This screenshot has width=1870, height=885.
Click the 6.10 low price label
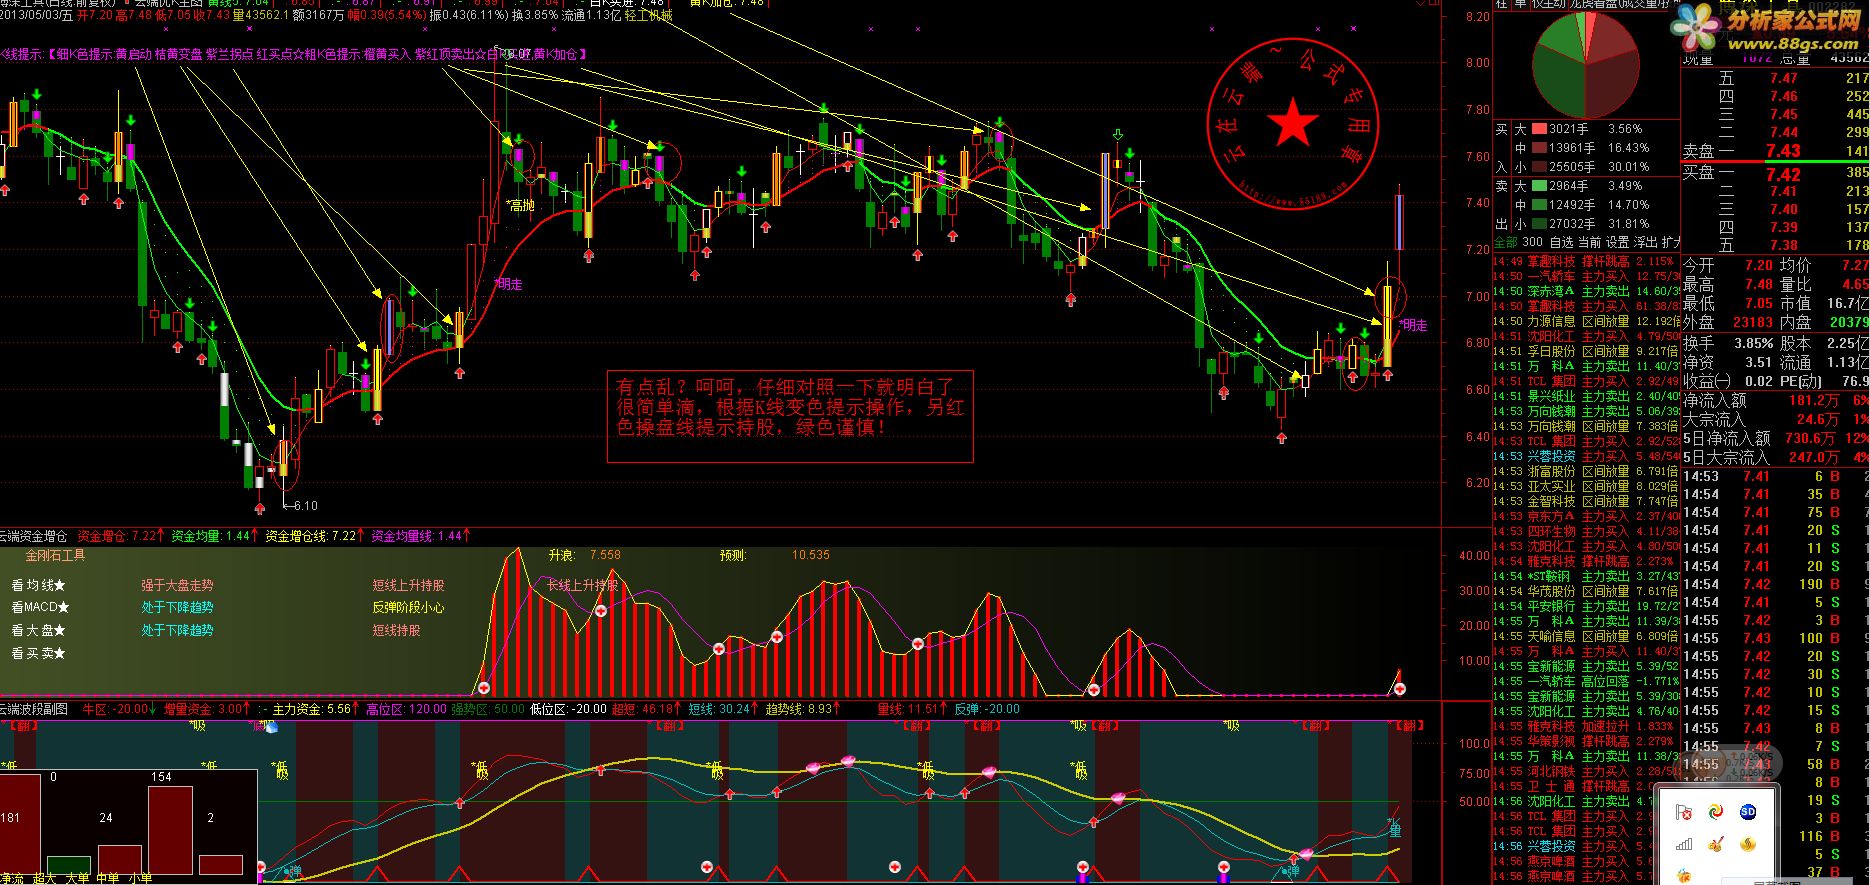tap(304, 506)
